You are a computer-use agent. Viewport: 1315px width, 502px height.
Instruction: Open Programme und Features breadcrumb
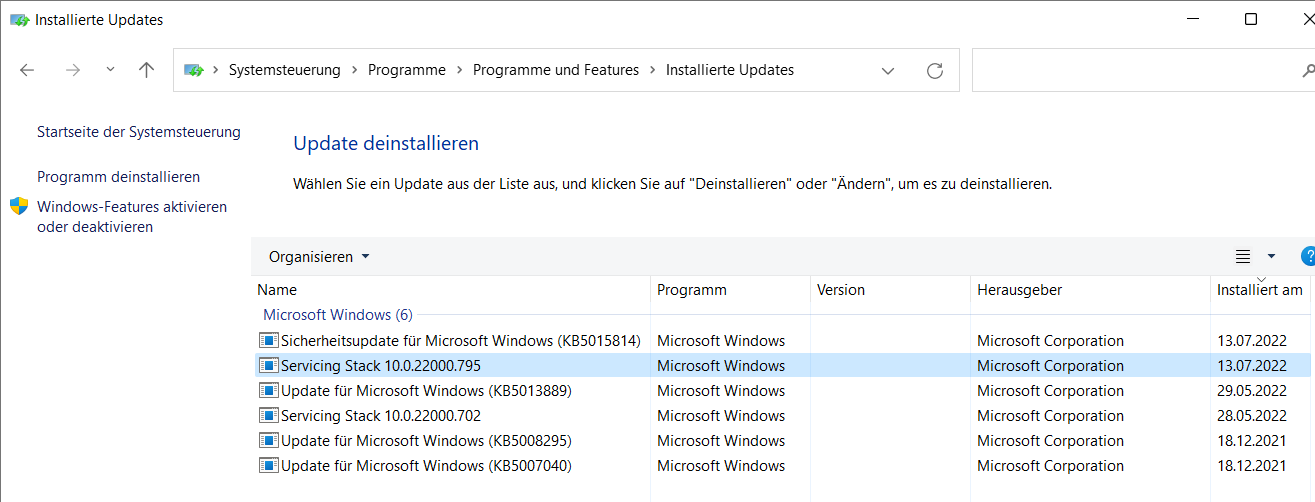556,70
